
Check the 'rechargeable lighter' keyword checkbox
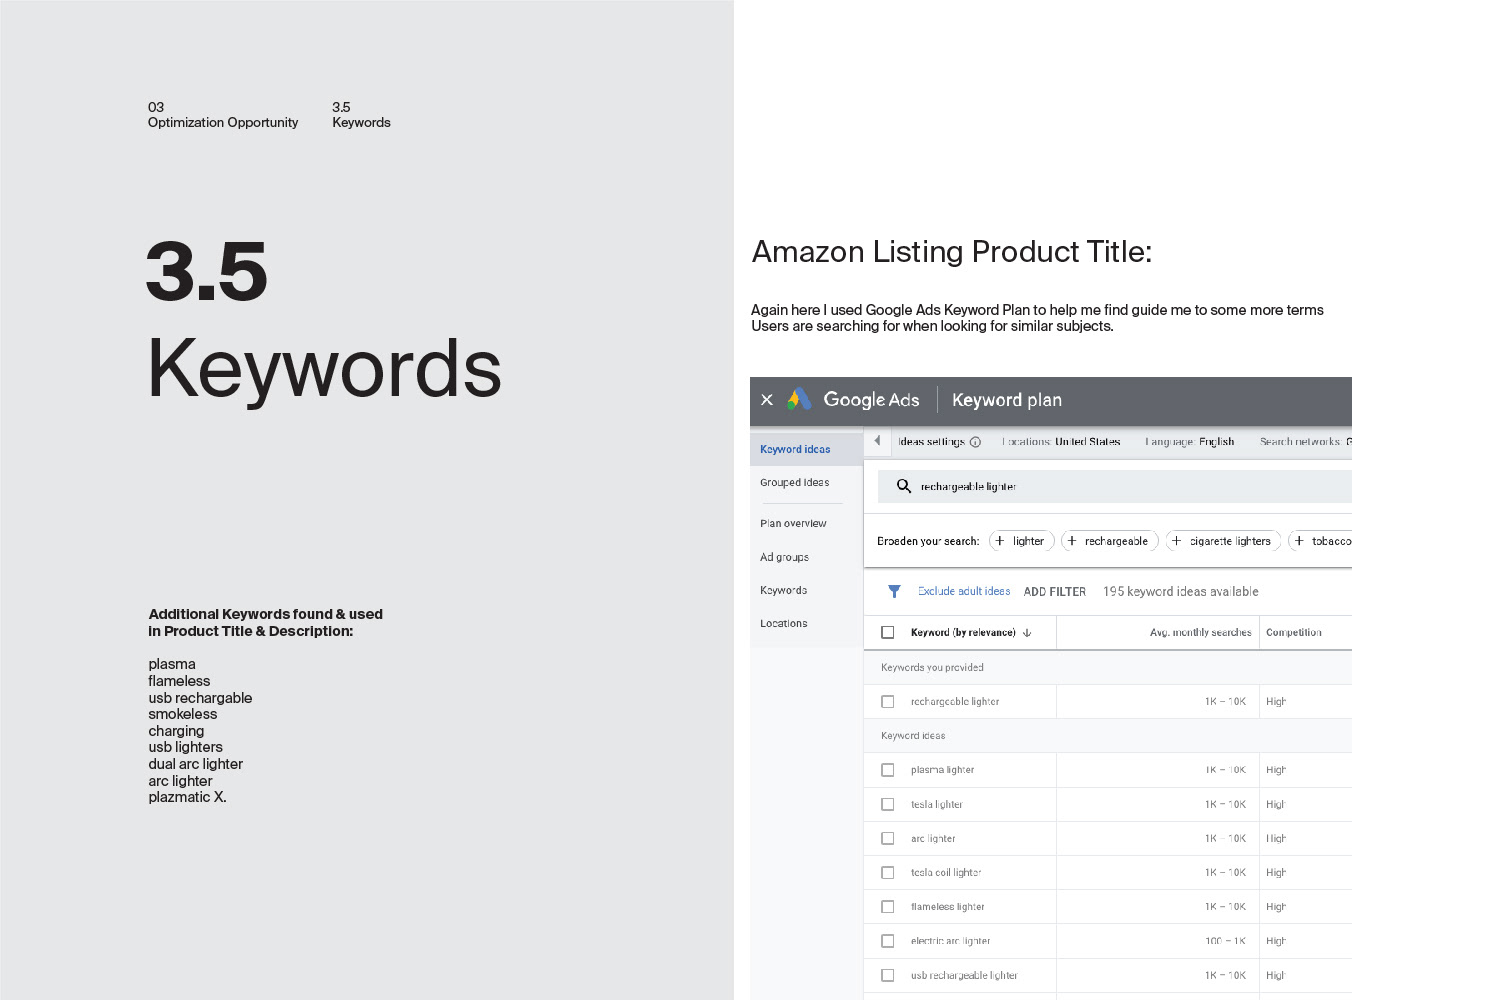click(x=887, y=702)
